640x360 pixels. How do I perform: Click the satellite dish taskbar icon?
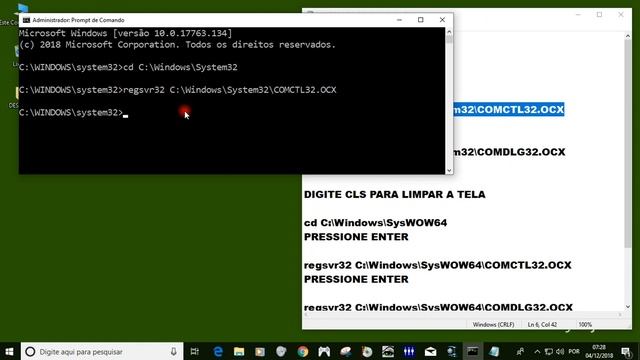click(345, 351)
